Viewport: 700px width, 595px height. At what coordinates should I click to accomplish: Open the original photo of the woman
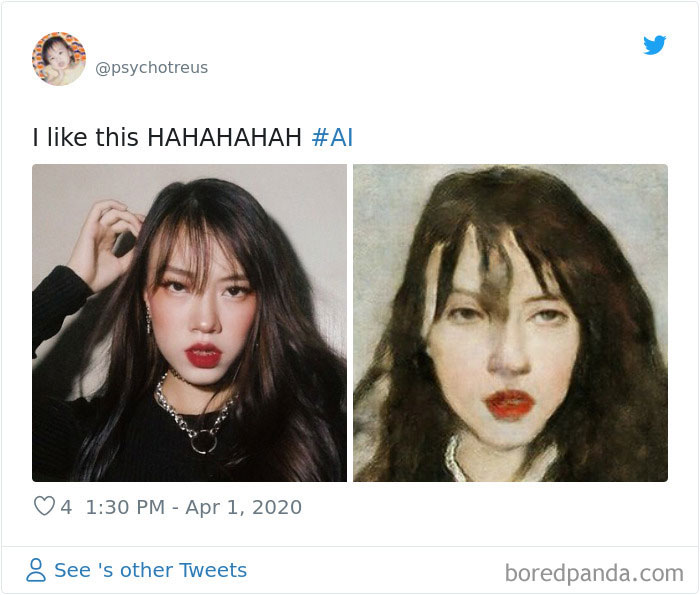(189, 323)
